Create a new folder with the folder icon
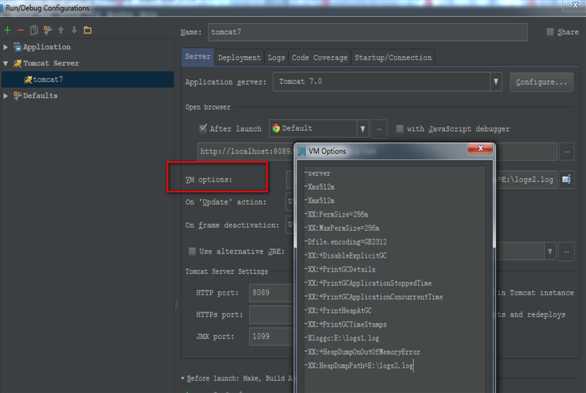Viewport: 586px width, 393px height. [x=87, y=30]
